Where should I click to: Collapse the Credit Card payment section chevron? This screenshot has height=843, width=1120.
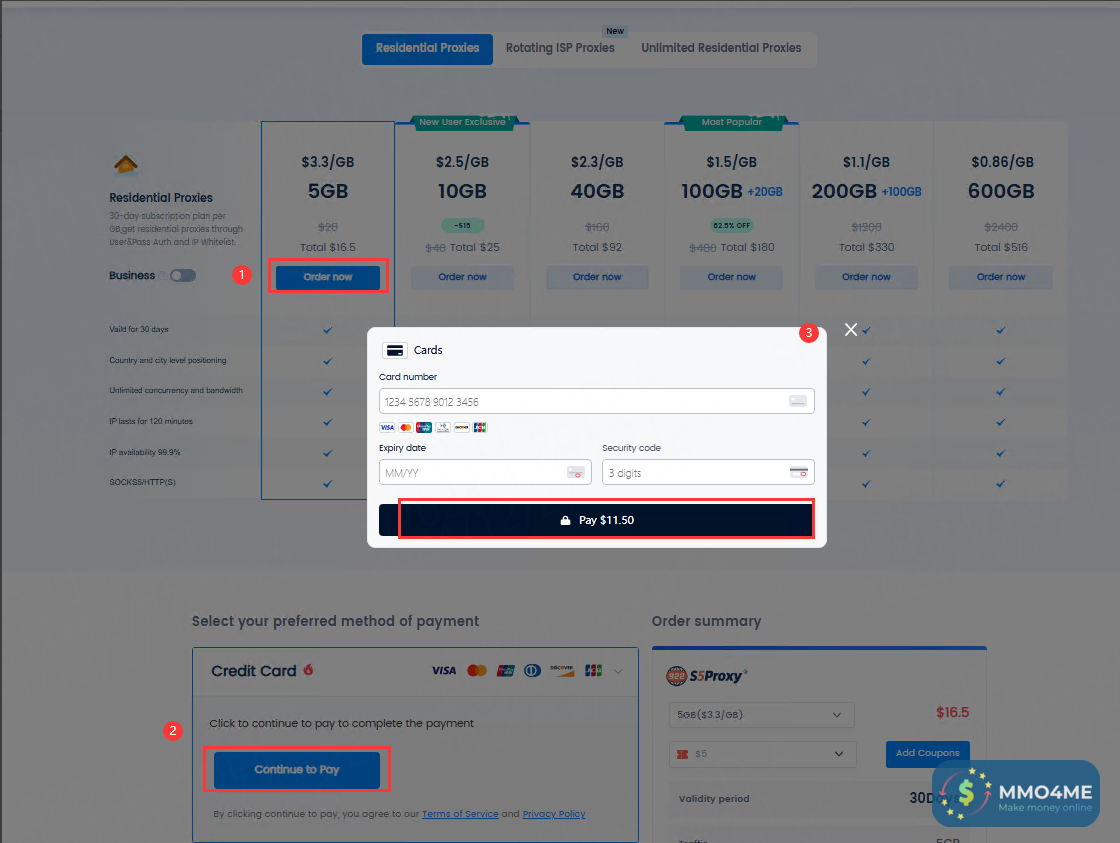pyautogui.click(x=618, y=671)
